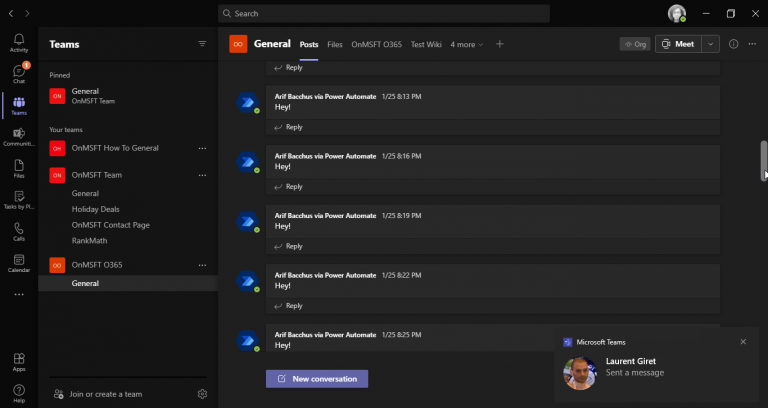The width and height of the screenshot is (768, 408).
Task: Go forward with the right arrow
Action: point(27,14)
